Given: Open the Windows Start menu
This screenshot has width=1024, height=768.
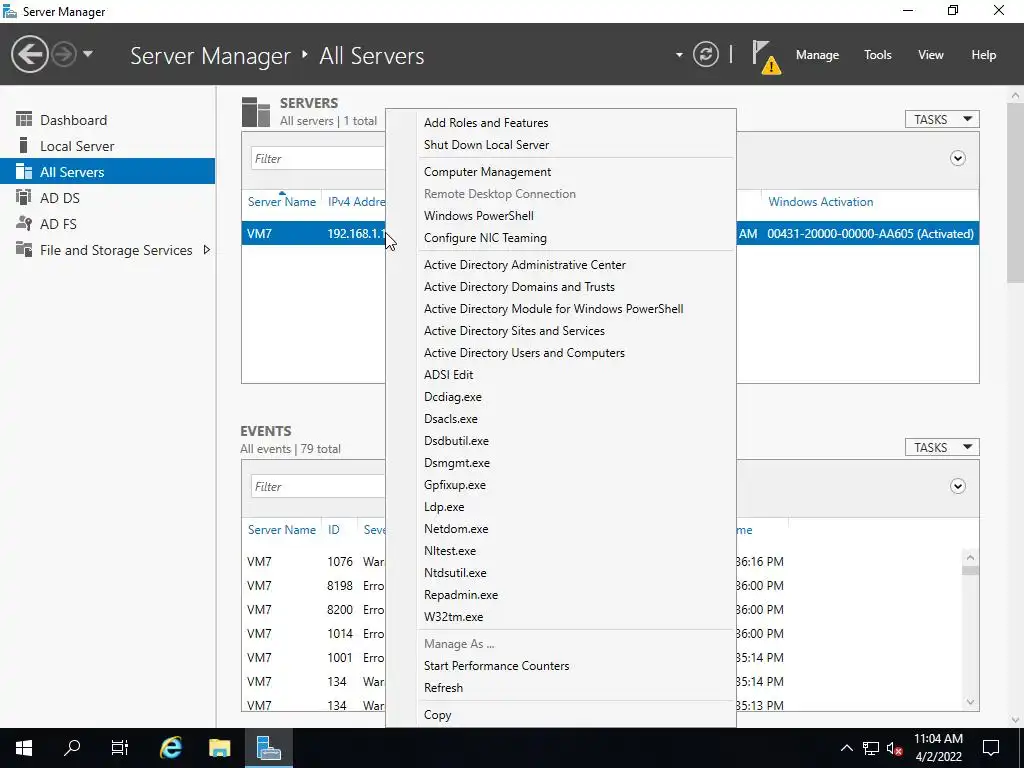Looking at the screenshot, I should (24, 748).
